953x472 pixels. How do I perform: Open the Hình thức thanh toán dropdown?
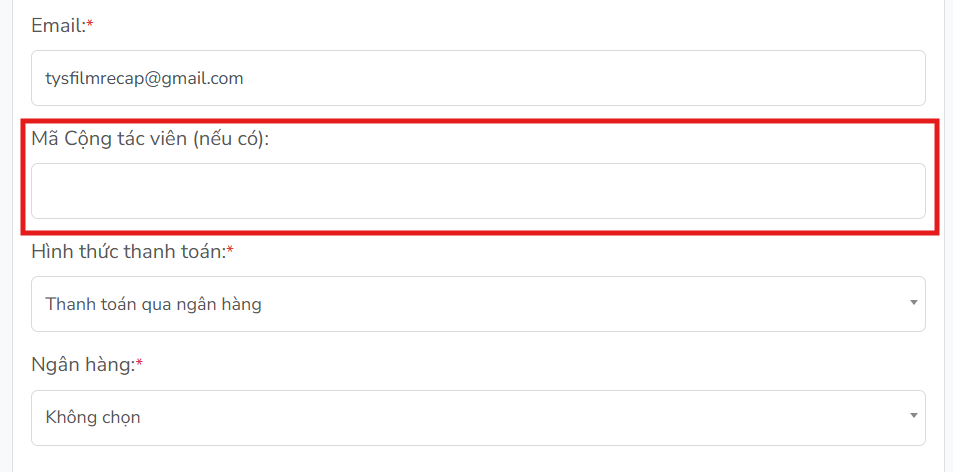point(478,304)
